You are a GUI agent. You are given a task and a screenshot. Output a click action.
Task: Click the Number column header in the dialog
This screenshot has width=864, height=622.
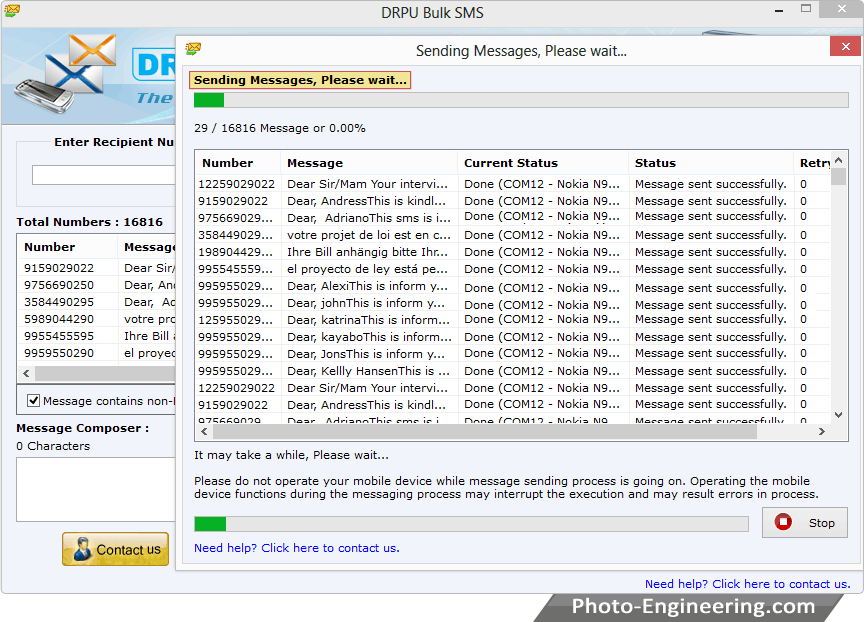[237, 163]
